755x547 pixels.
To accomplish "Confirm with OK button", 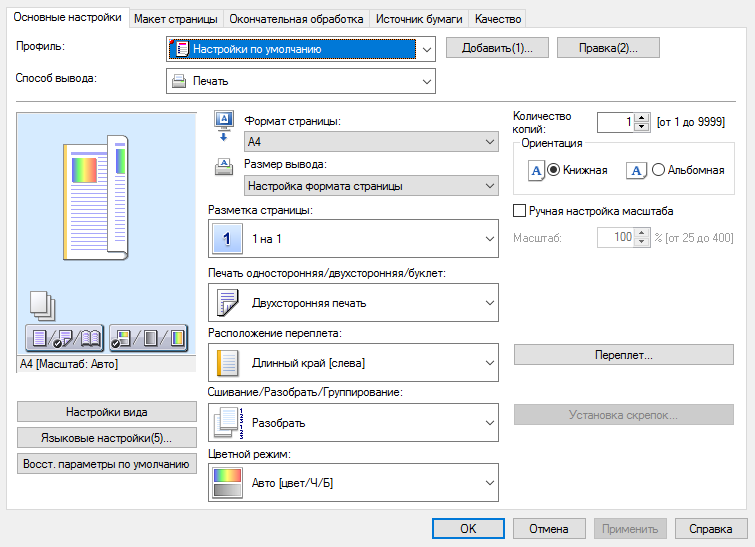I will (468, 529).
